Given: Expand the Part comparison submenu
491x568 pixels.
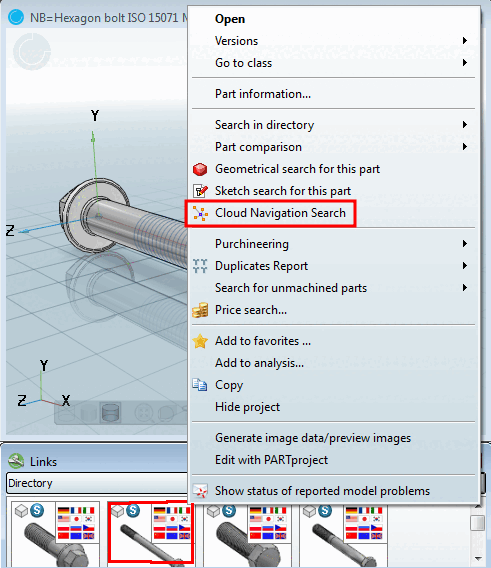Looking at the screenshot, I should pyautogui.click(x=333, y=147).
